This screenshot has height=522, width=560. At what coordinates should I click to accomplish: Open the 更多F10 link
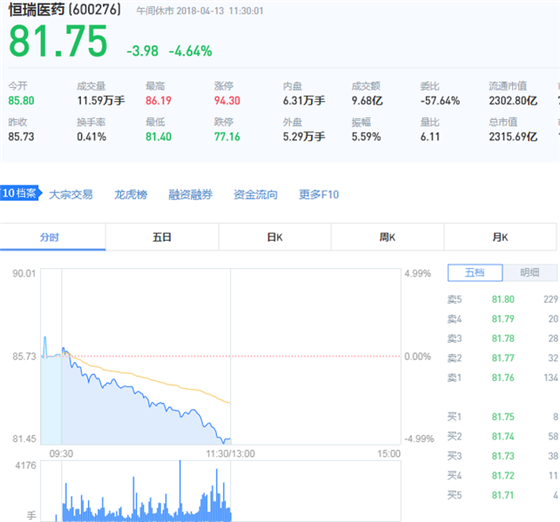[319, 195]
